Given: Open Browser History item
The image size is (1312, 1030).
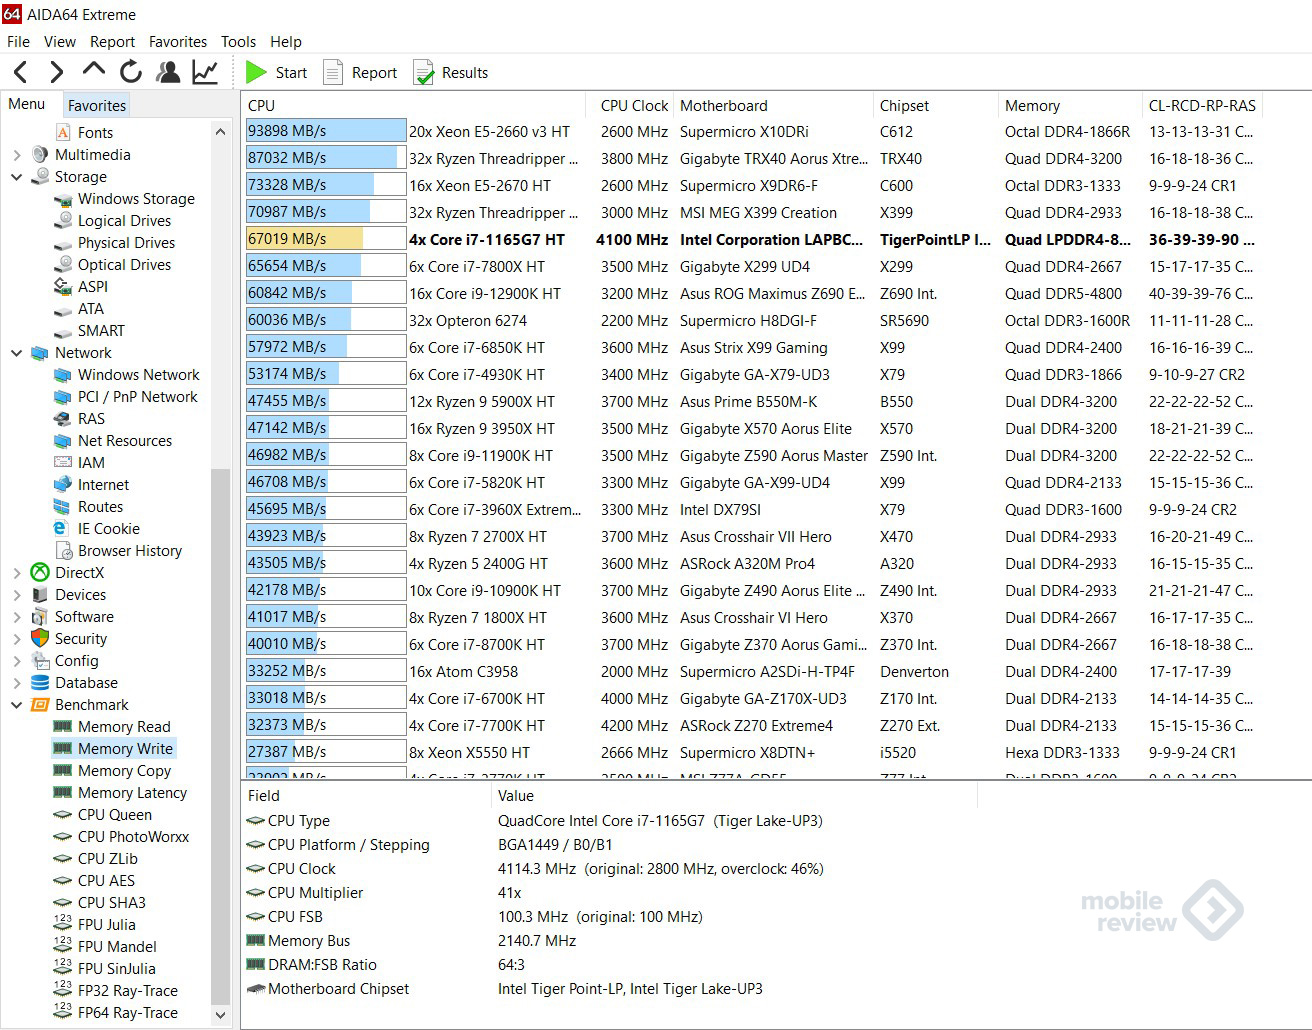Looking at the screenshot, I should [x=130, y=551].
